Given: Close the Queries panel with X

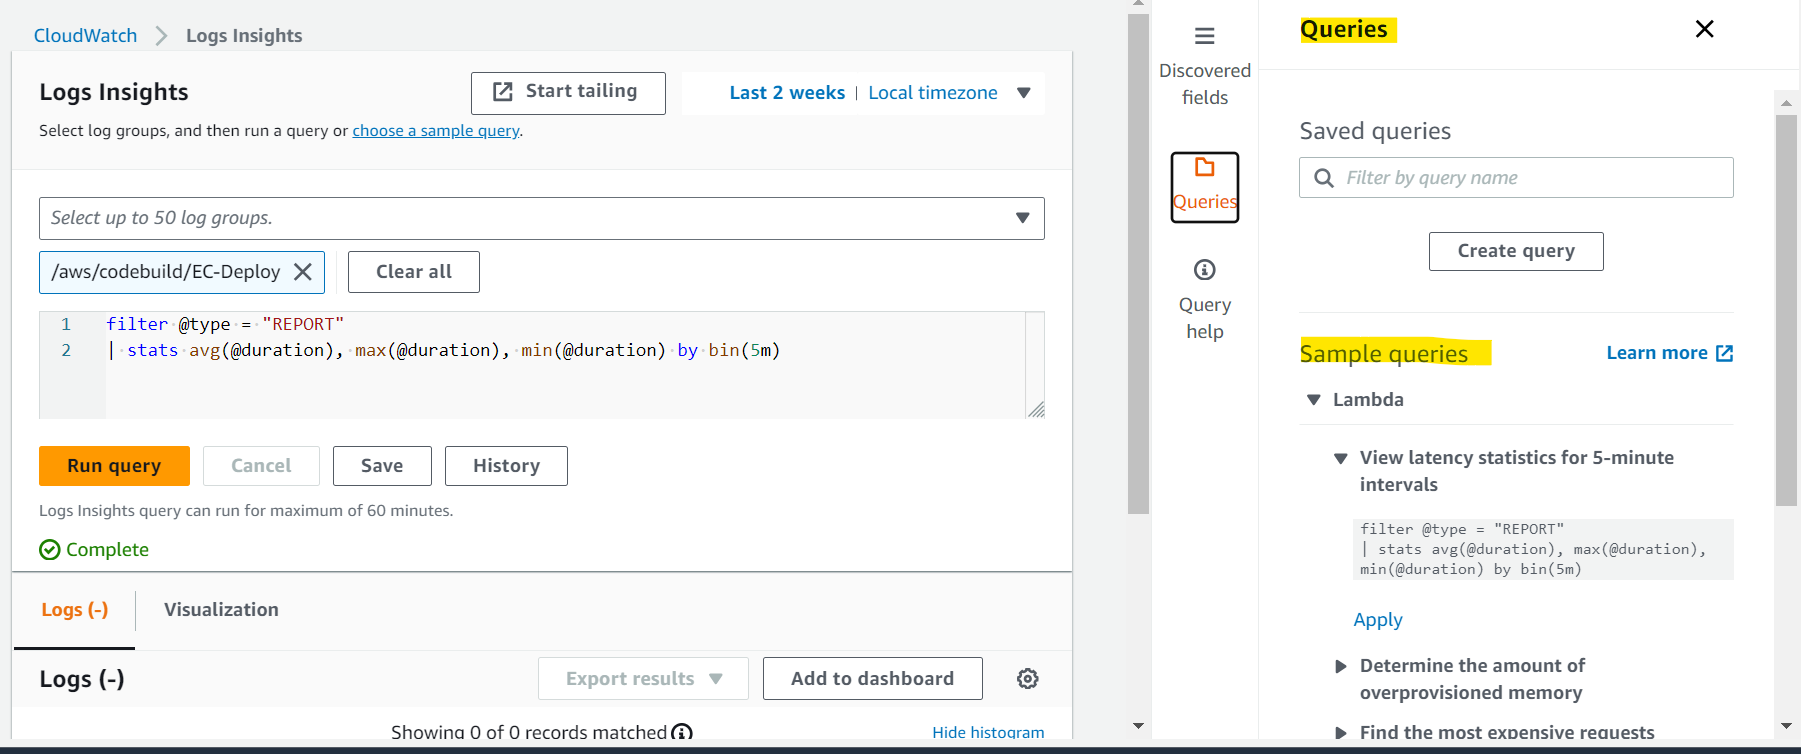Looking at the screenshot, I should click(1704, 29).
